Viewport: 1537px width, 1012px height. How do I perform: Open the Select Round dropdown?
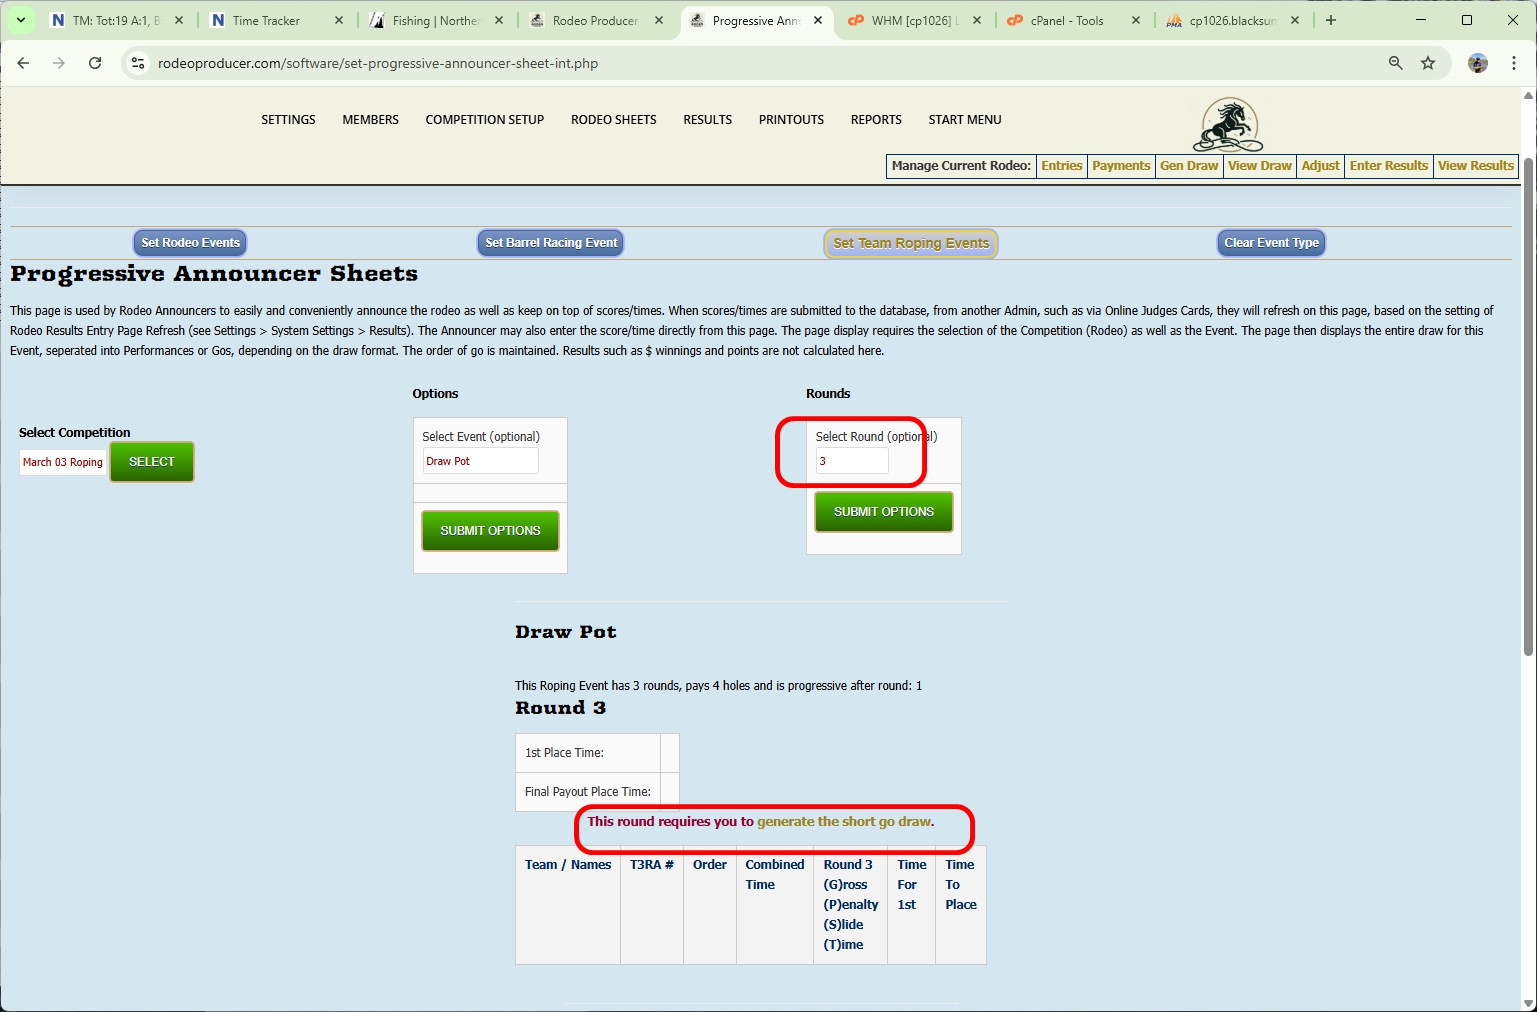coord(852,461)
